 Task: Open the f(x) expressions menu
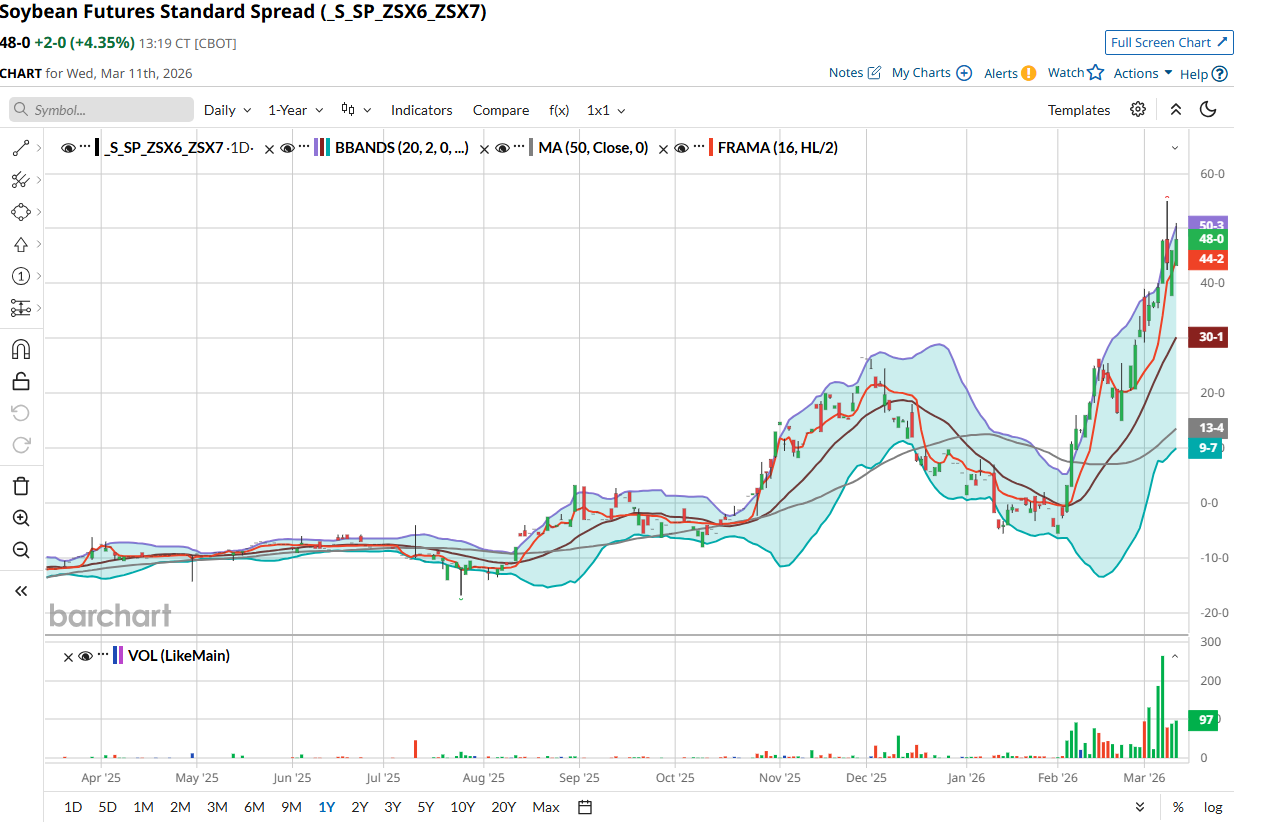(x=559, y=110)
